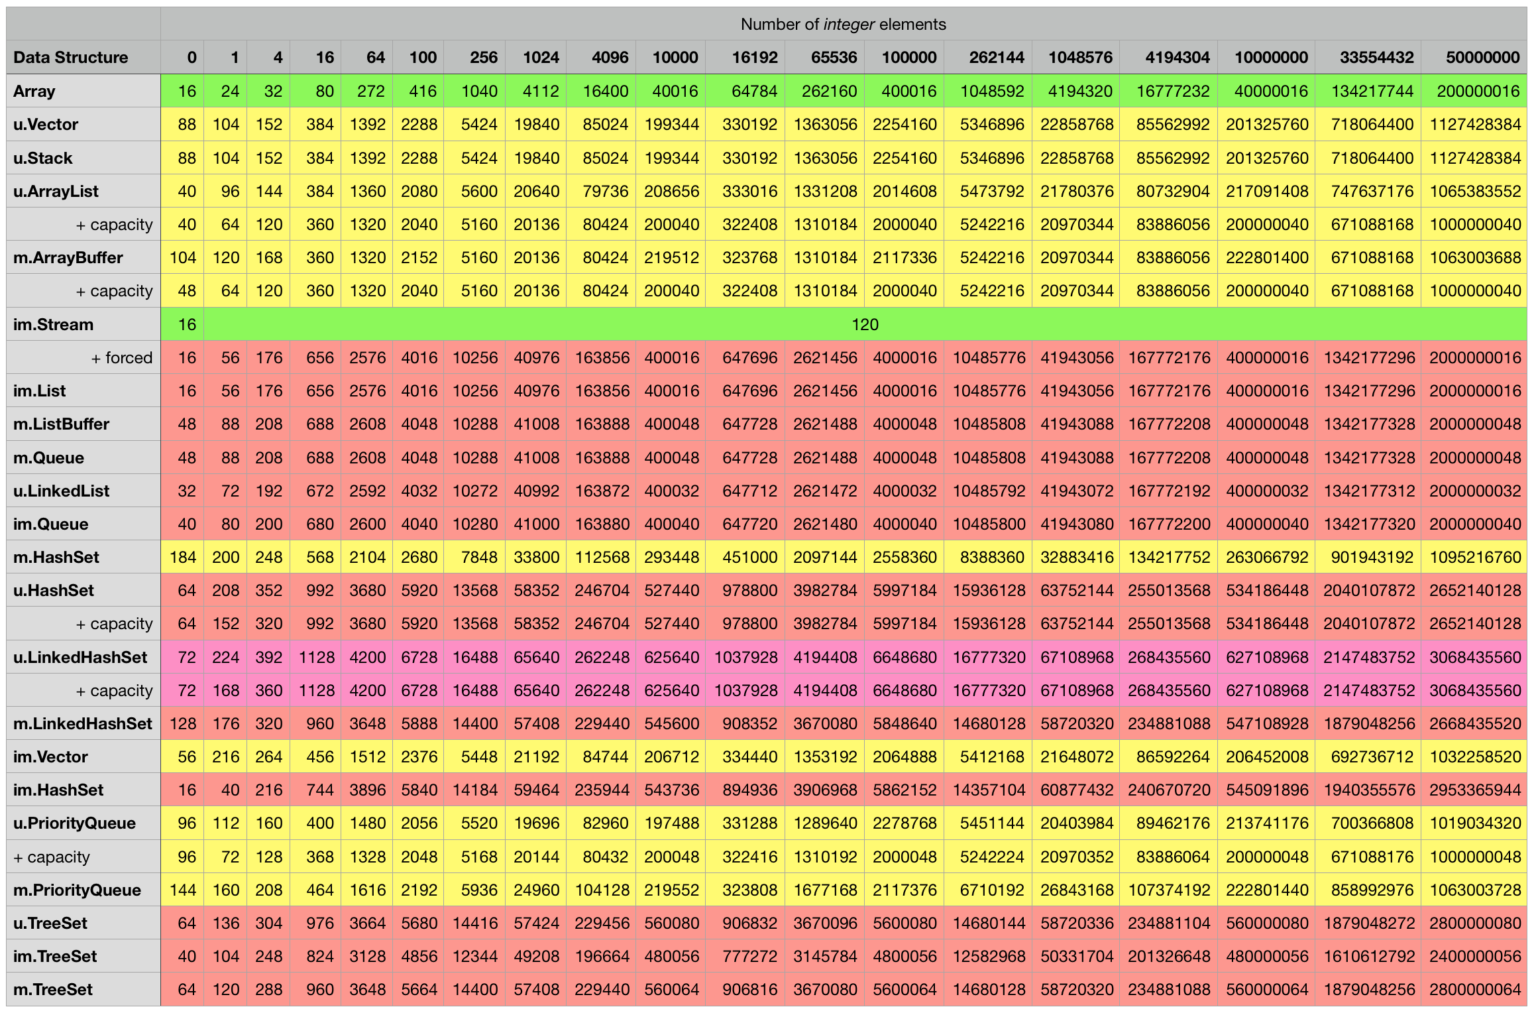Click the Number of integer elements header
Viewport: 1536px width, 1013px height.
click(x=843, y=24)
